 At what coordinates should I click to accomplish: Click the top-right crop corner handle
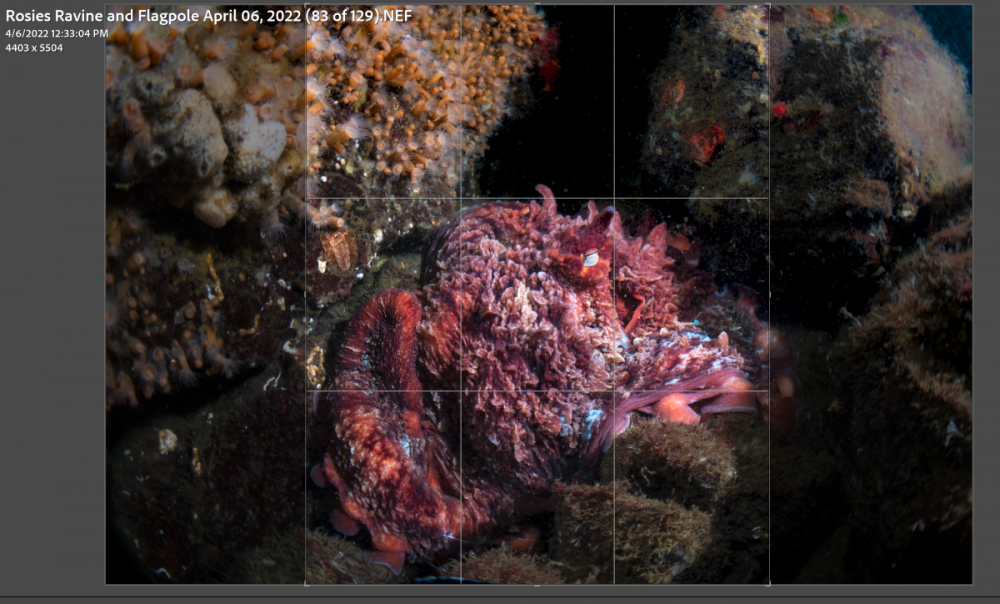coord(769,5)
